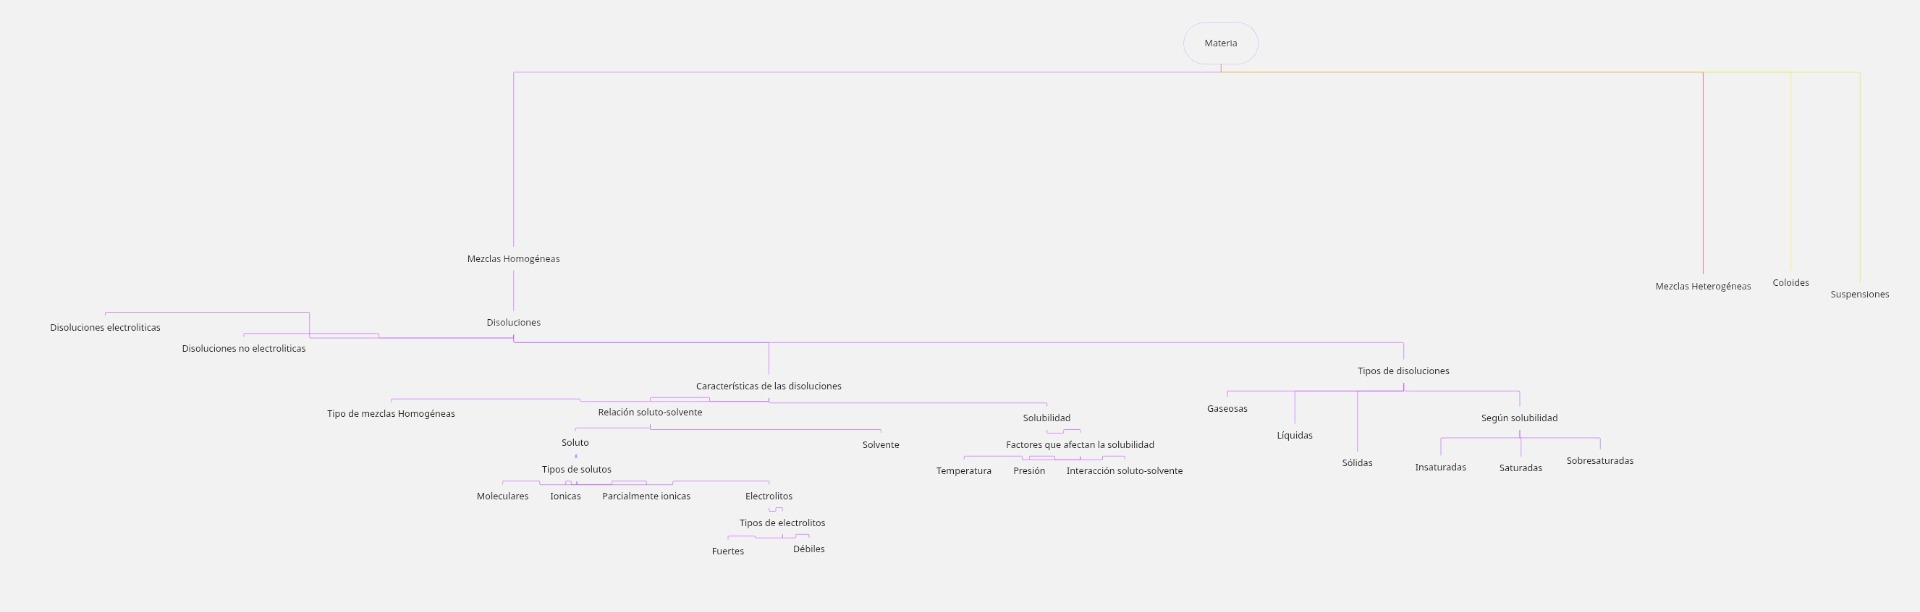Click Disoluciones no electrolíticas node
The image size is (1920, 612).
(x=243, y=349)
